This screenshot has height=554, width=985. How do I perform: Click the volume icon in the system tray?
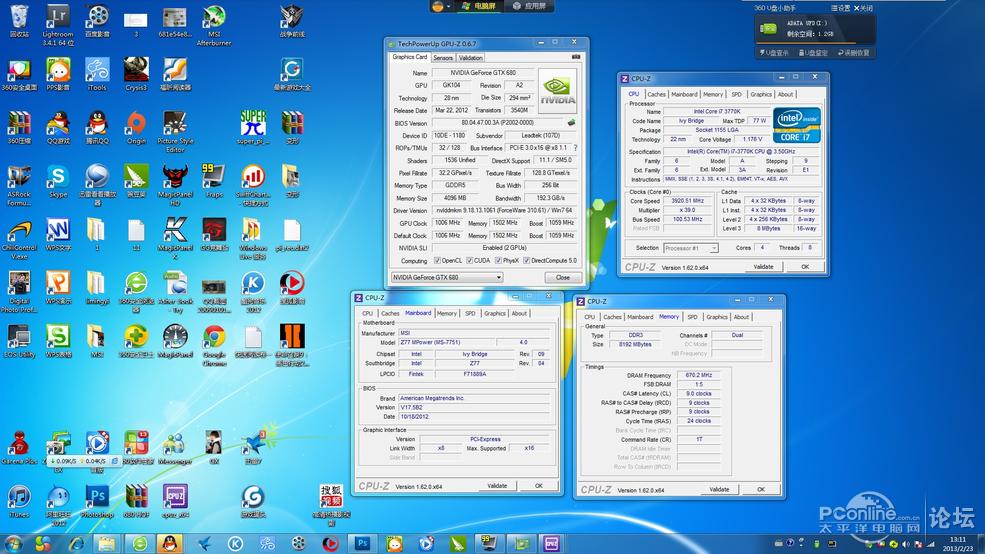906,544
